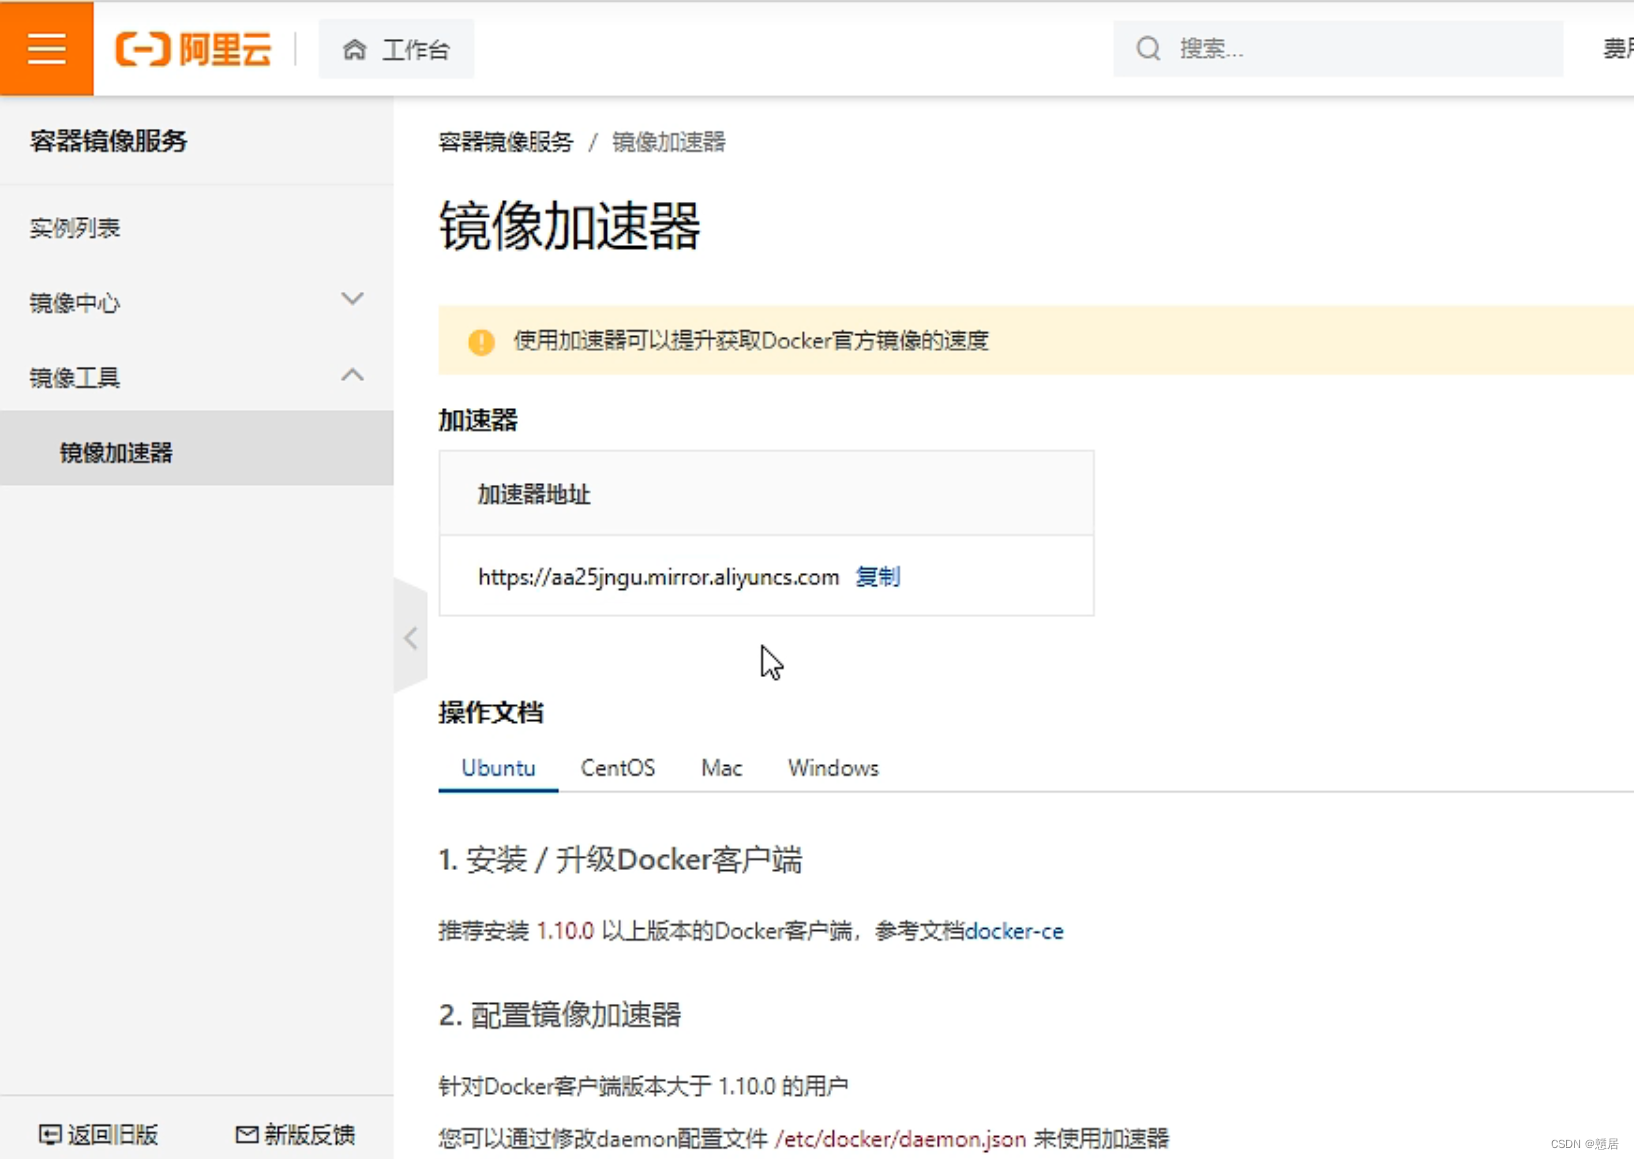Open 实例列表 in the sidebar
Screen dimensions: 1634x1159
click(x=75, y=228)
